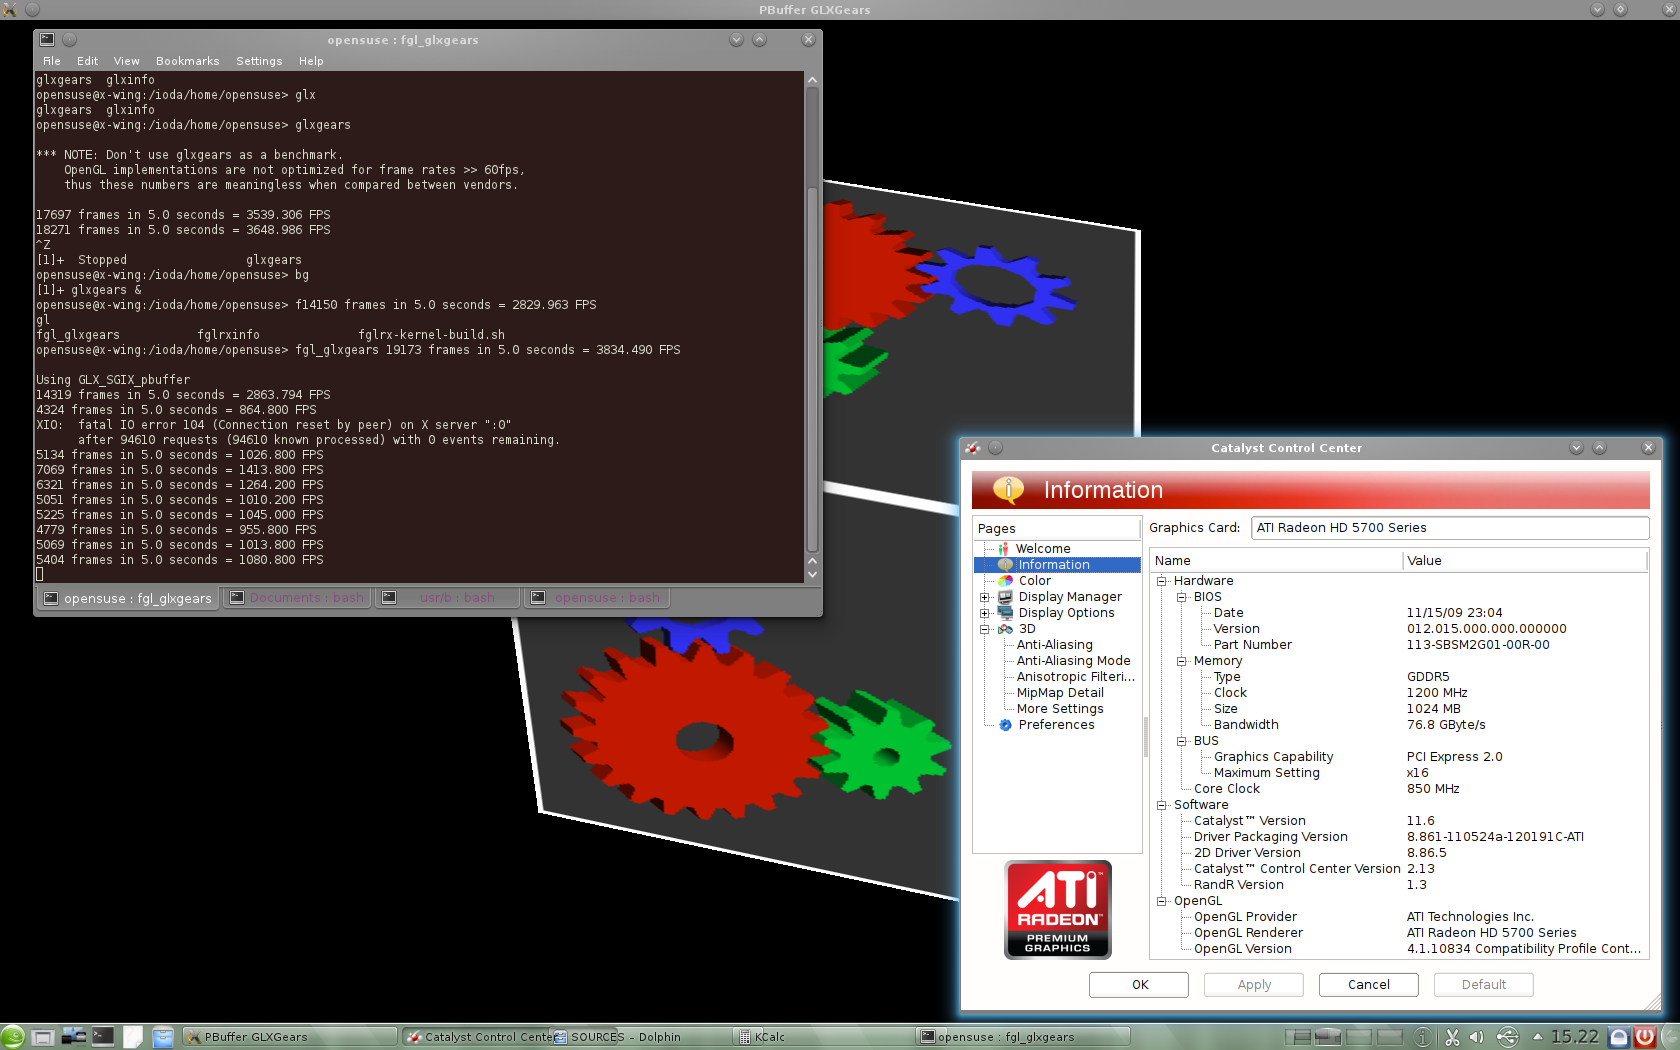Select More Settings under 3D

tap(1060, 709)
